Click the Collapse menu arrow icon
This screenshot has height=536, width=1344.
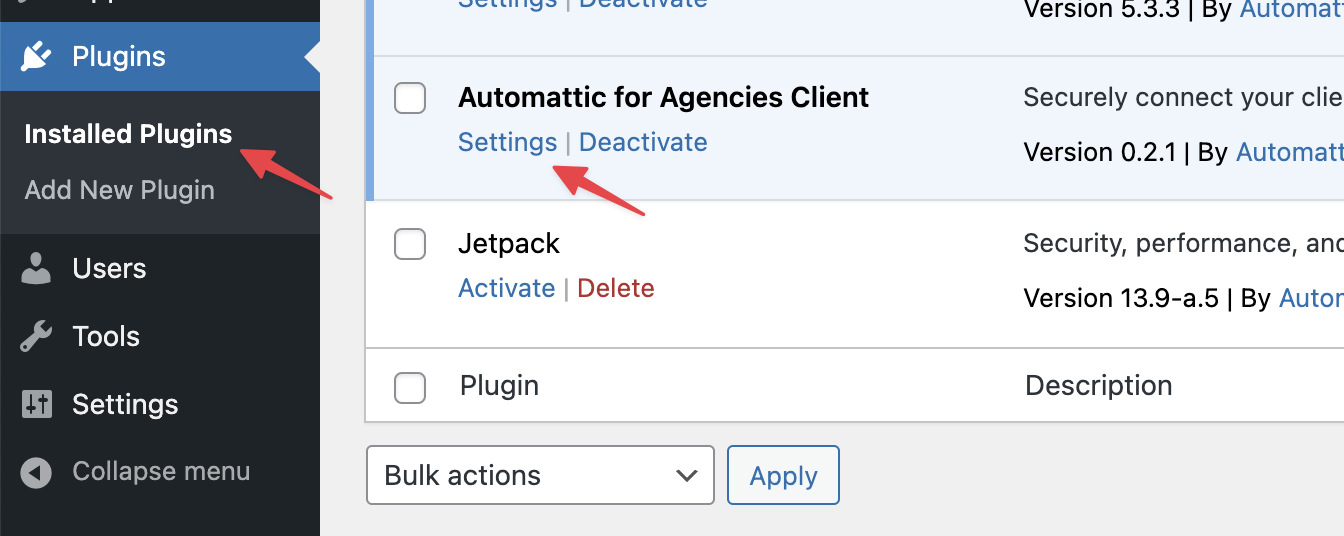point(36,472)
